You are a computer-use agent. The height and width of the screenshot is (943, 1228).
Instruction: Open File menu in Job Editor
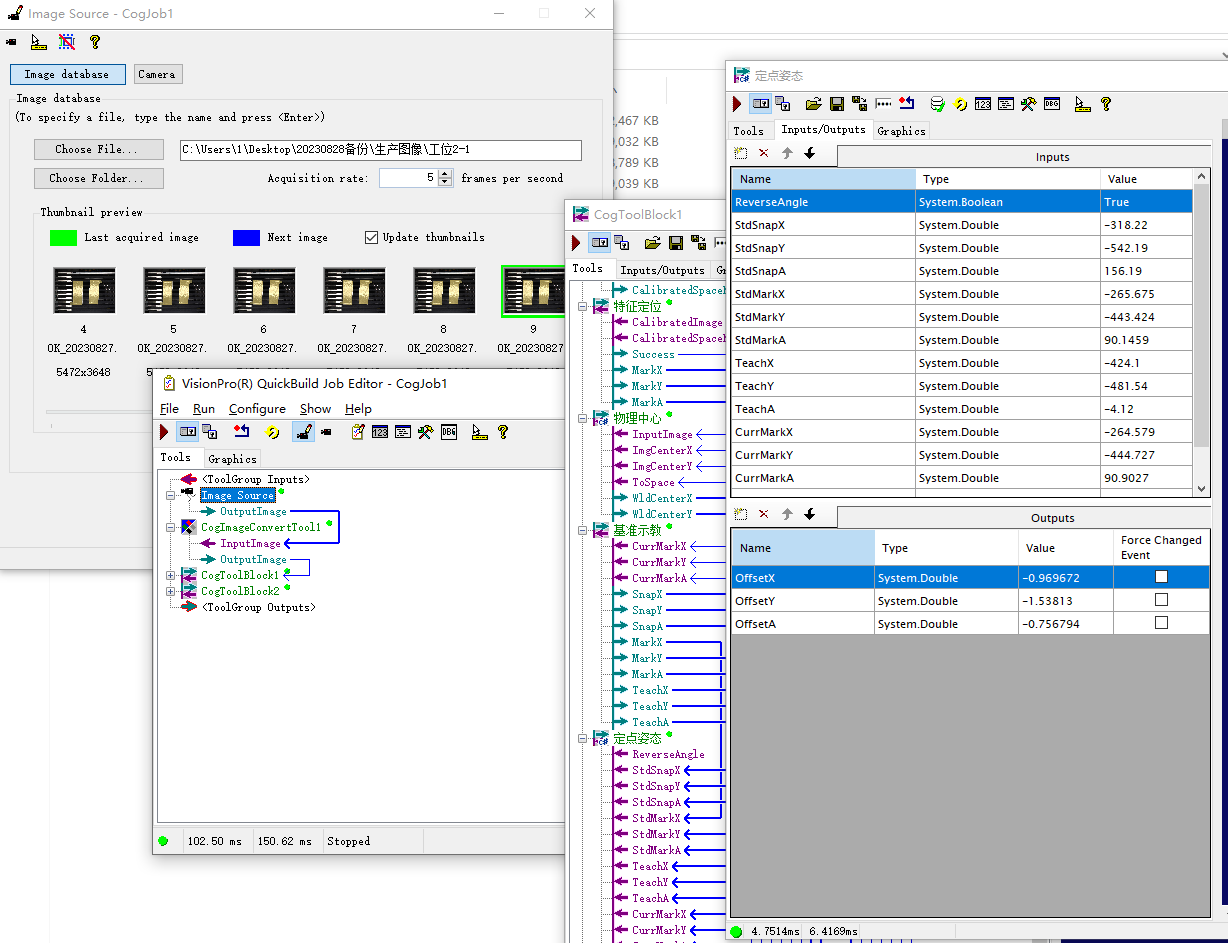pos(169,408)
